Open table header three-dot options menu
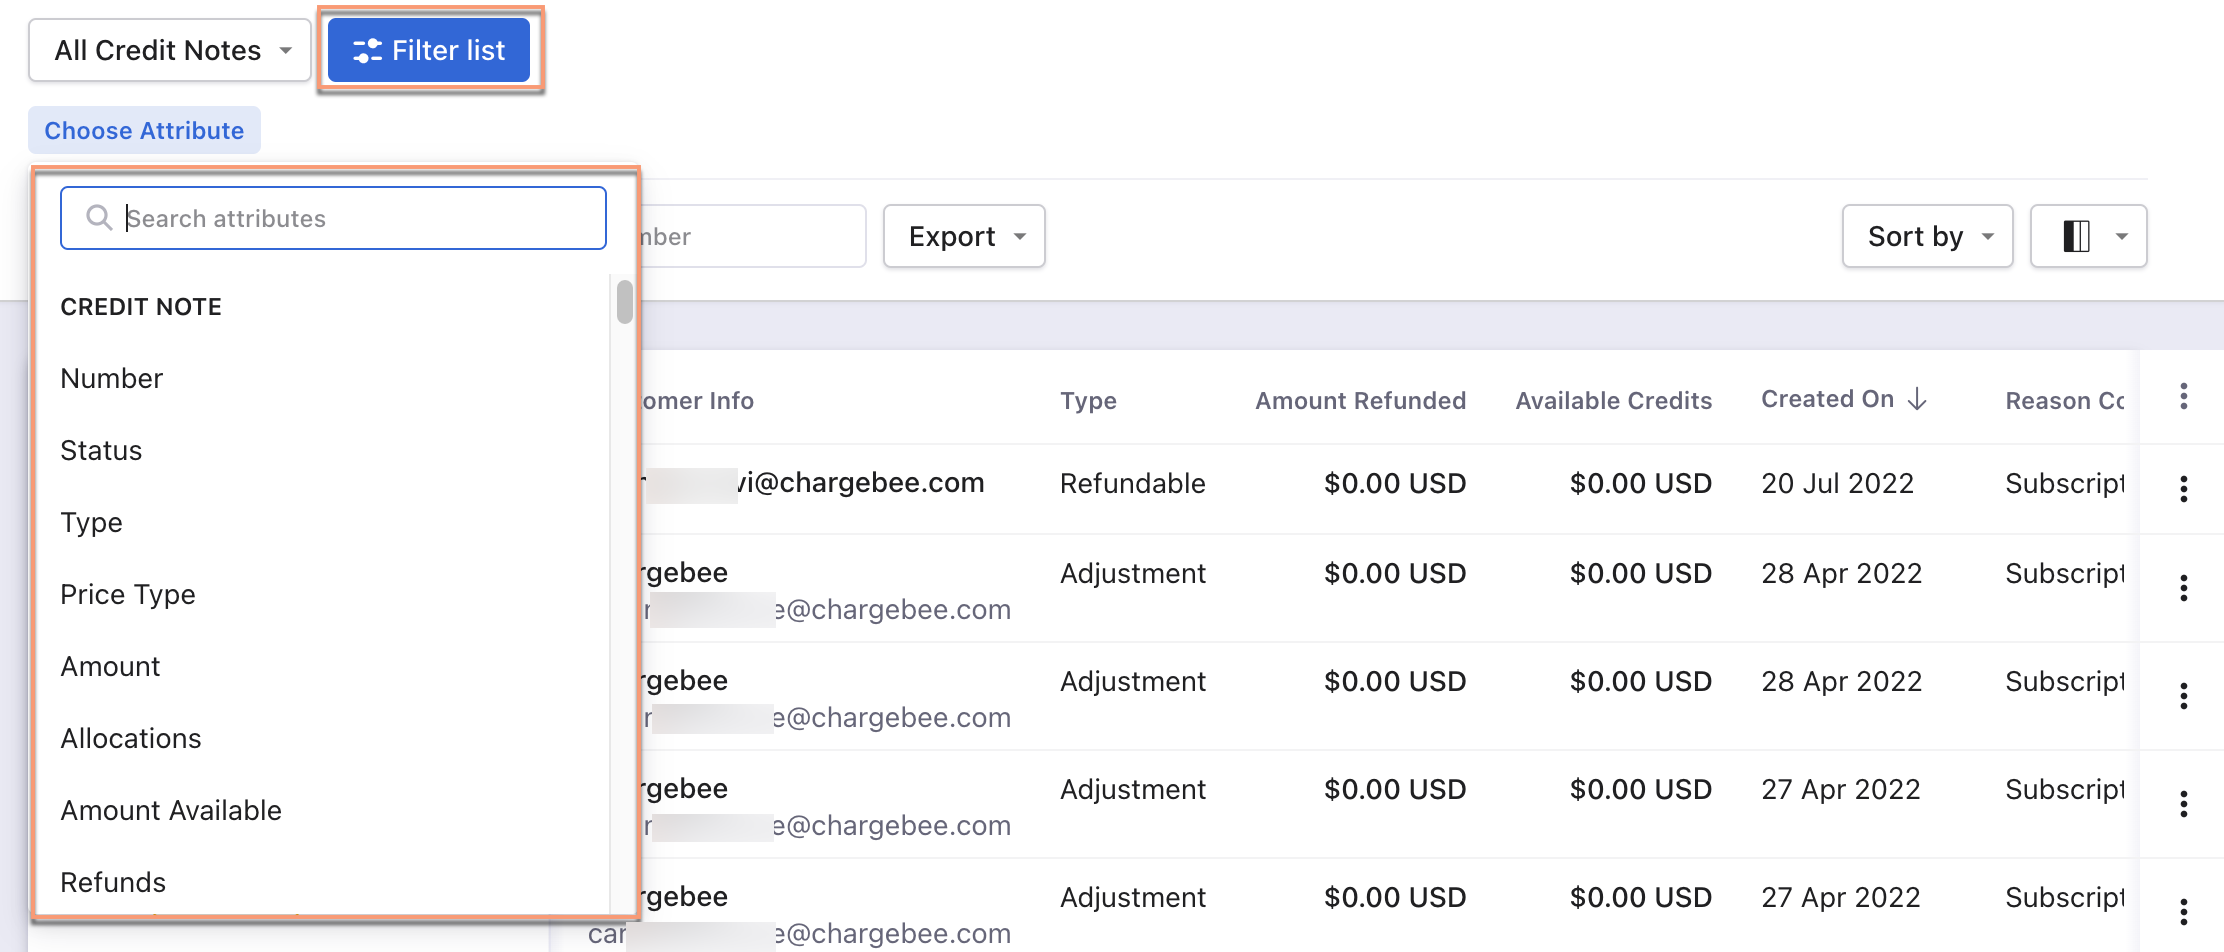The image size is (2224, 952). pyautogui.click(x=2183, y=396)
